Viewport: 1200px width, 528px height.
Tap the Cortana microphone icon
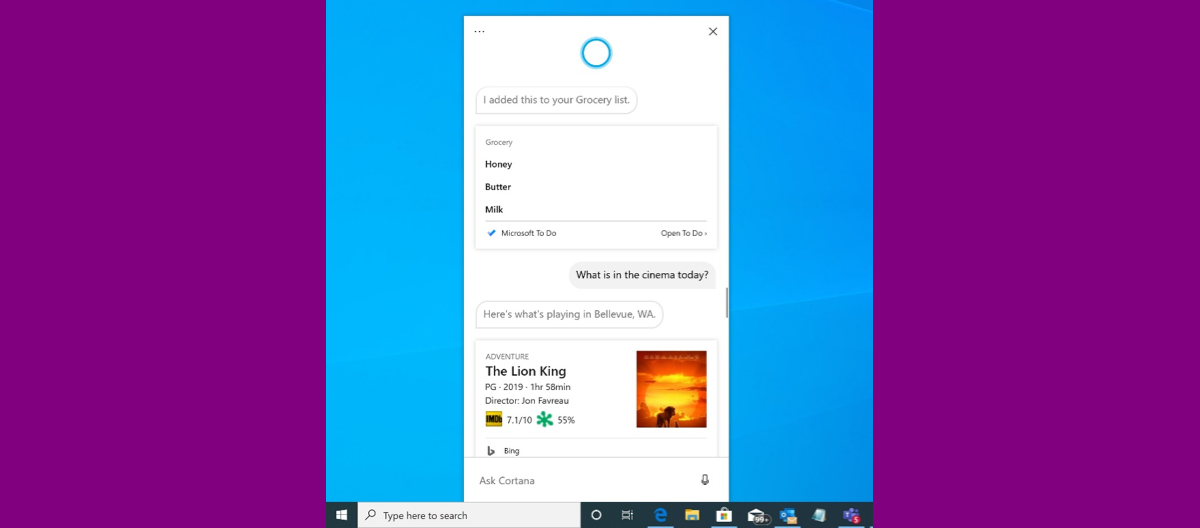coord(705,480)
